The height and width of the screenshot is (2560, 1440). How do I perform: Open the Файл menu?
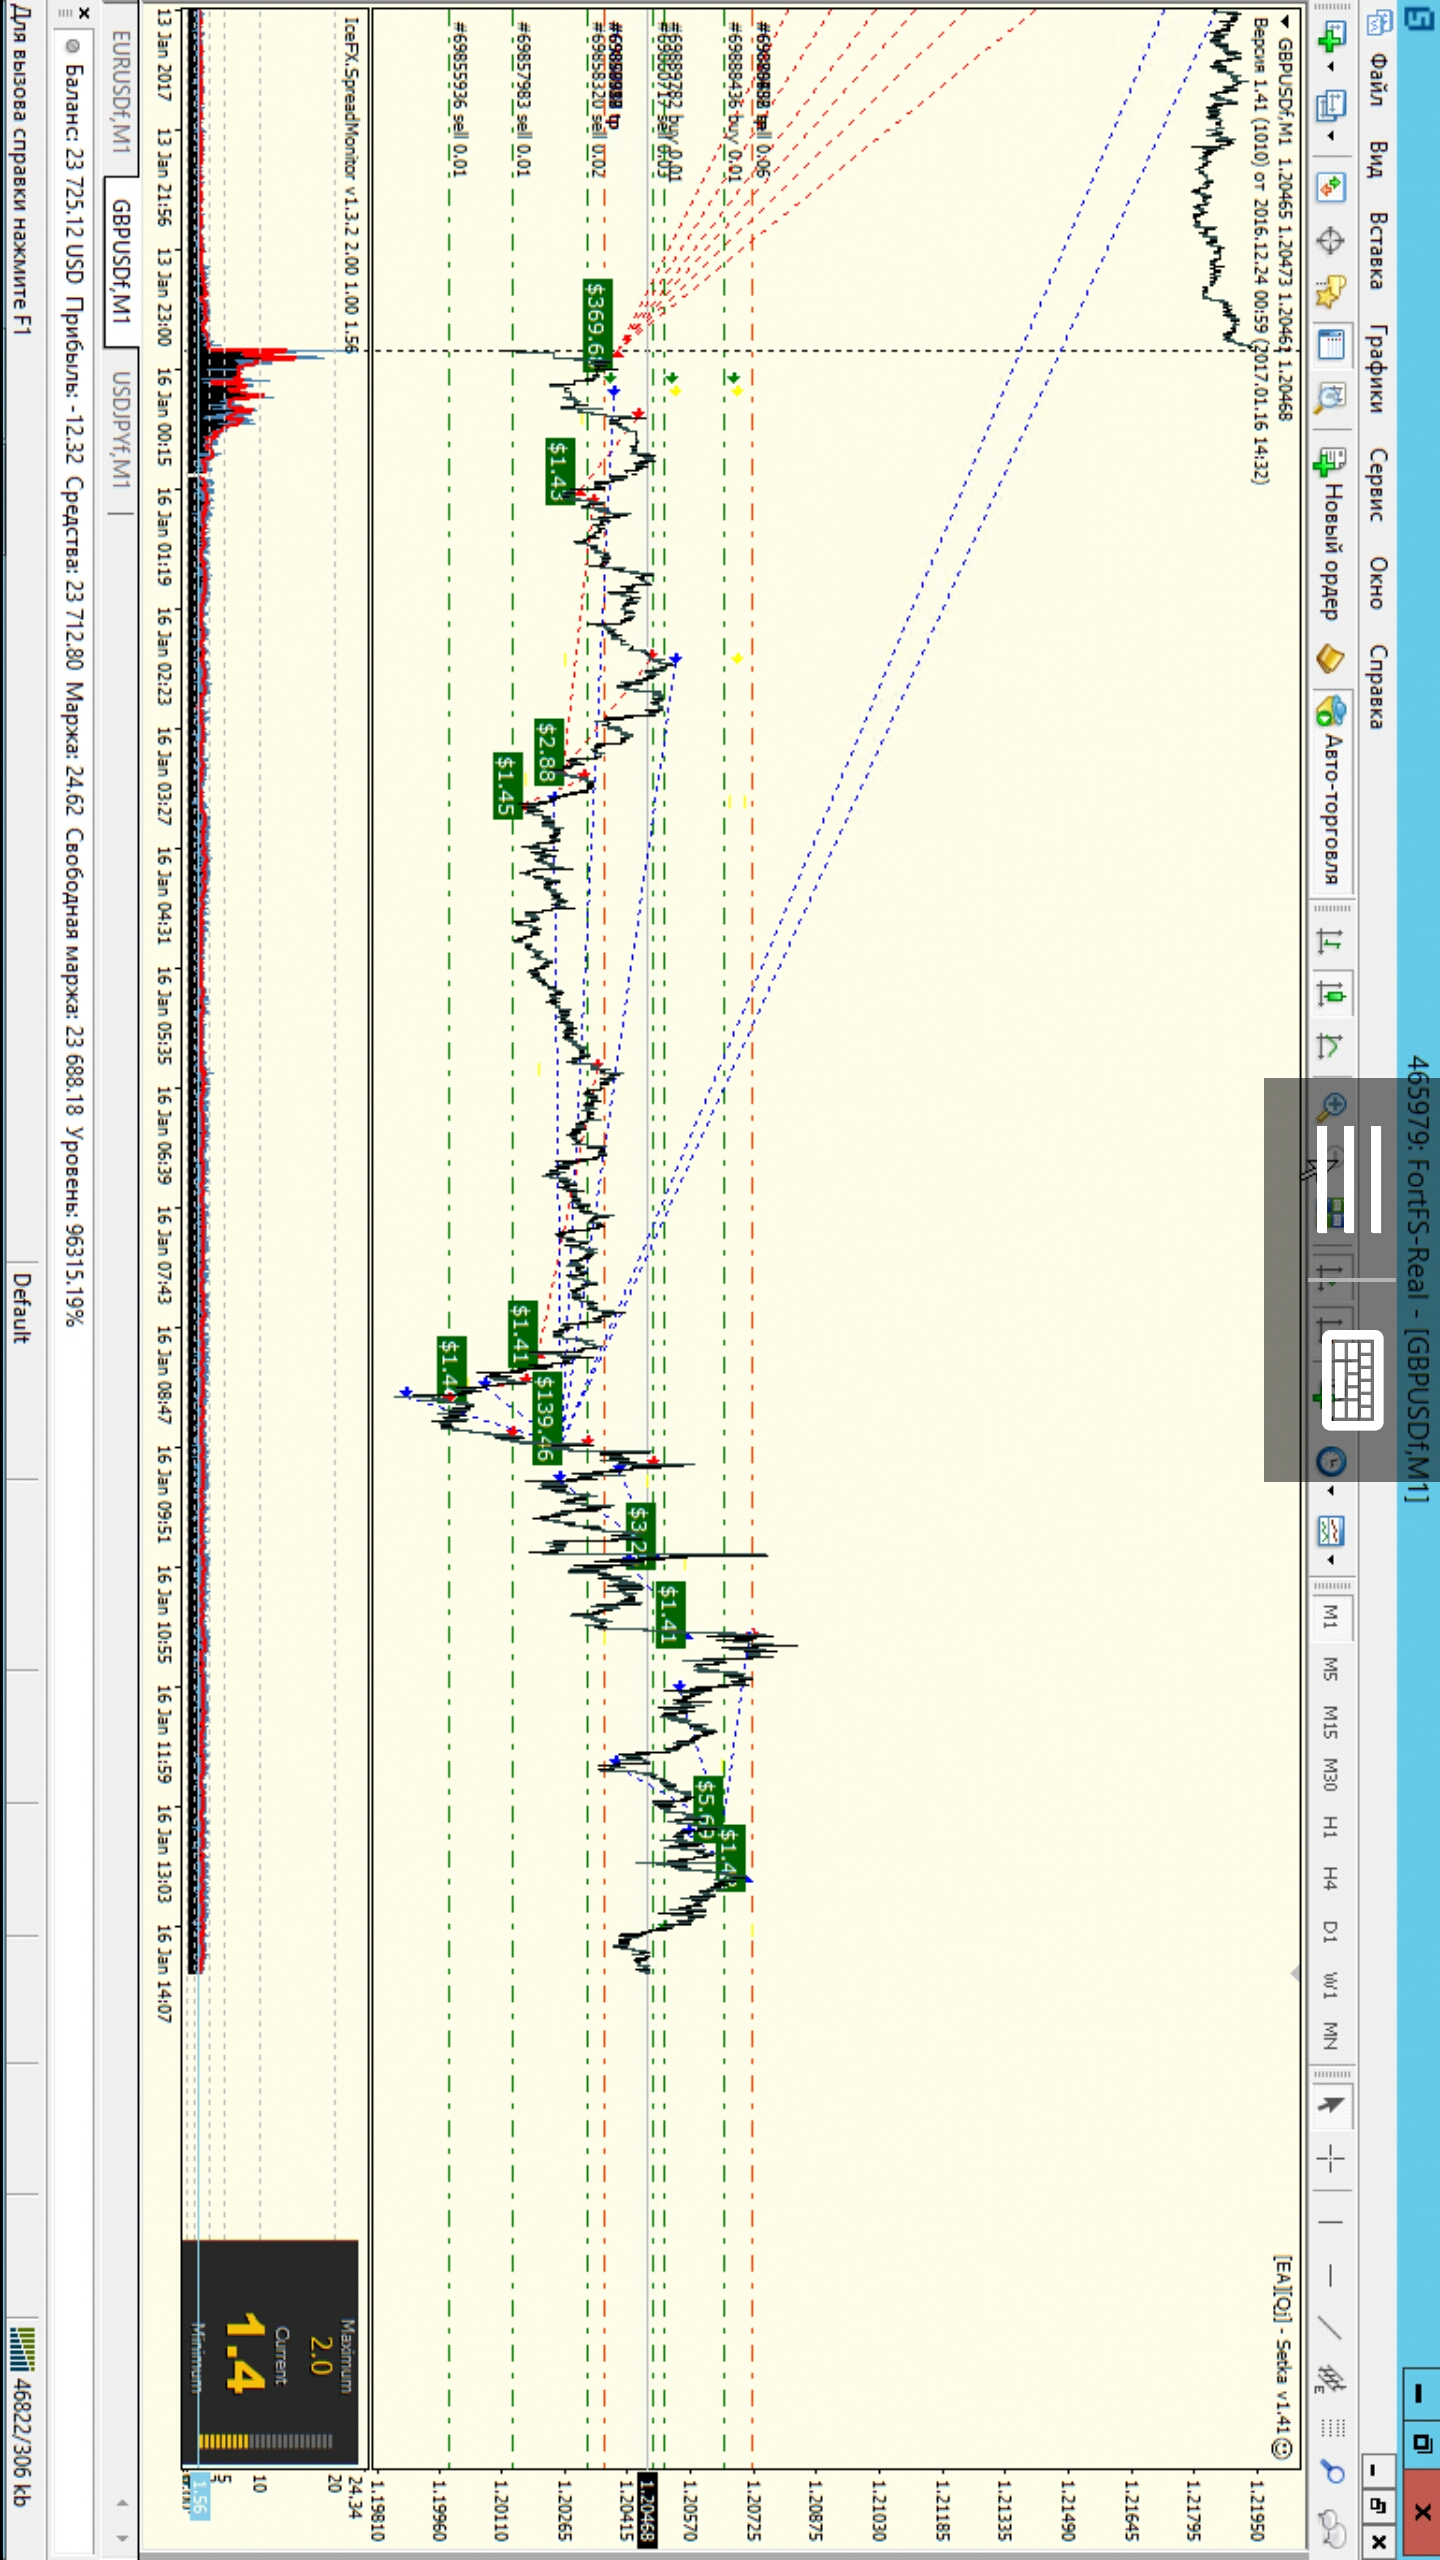click(x=1378, y=79)
